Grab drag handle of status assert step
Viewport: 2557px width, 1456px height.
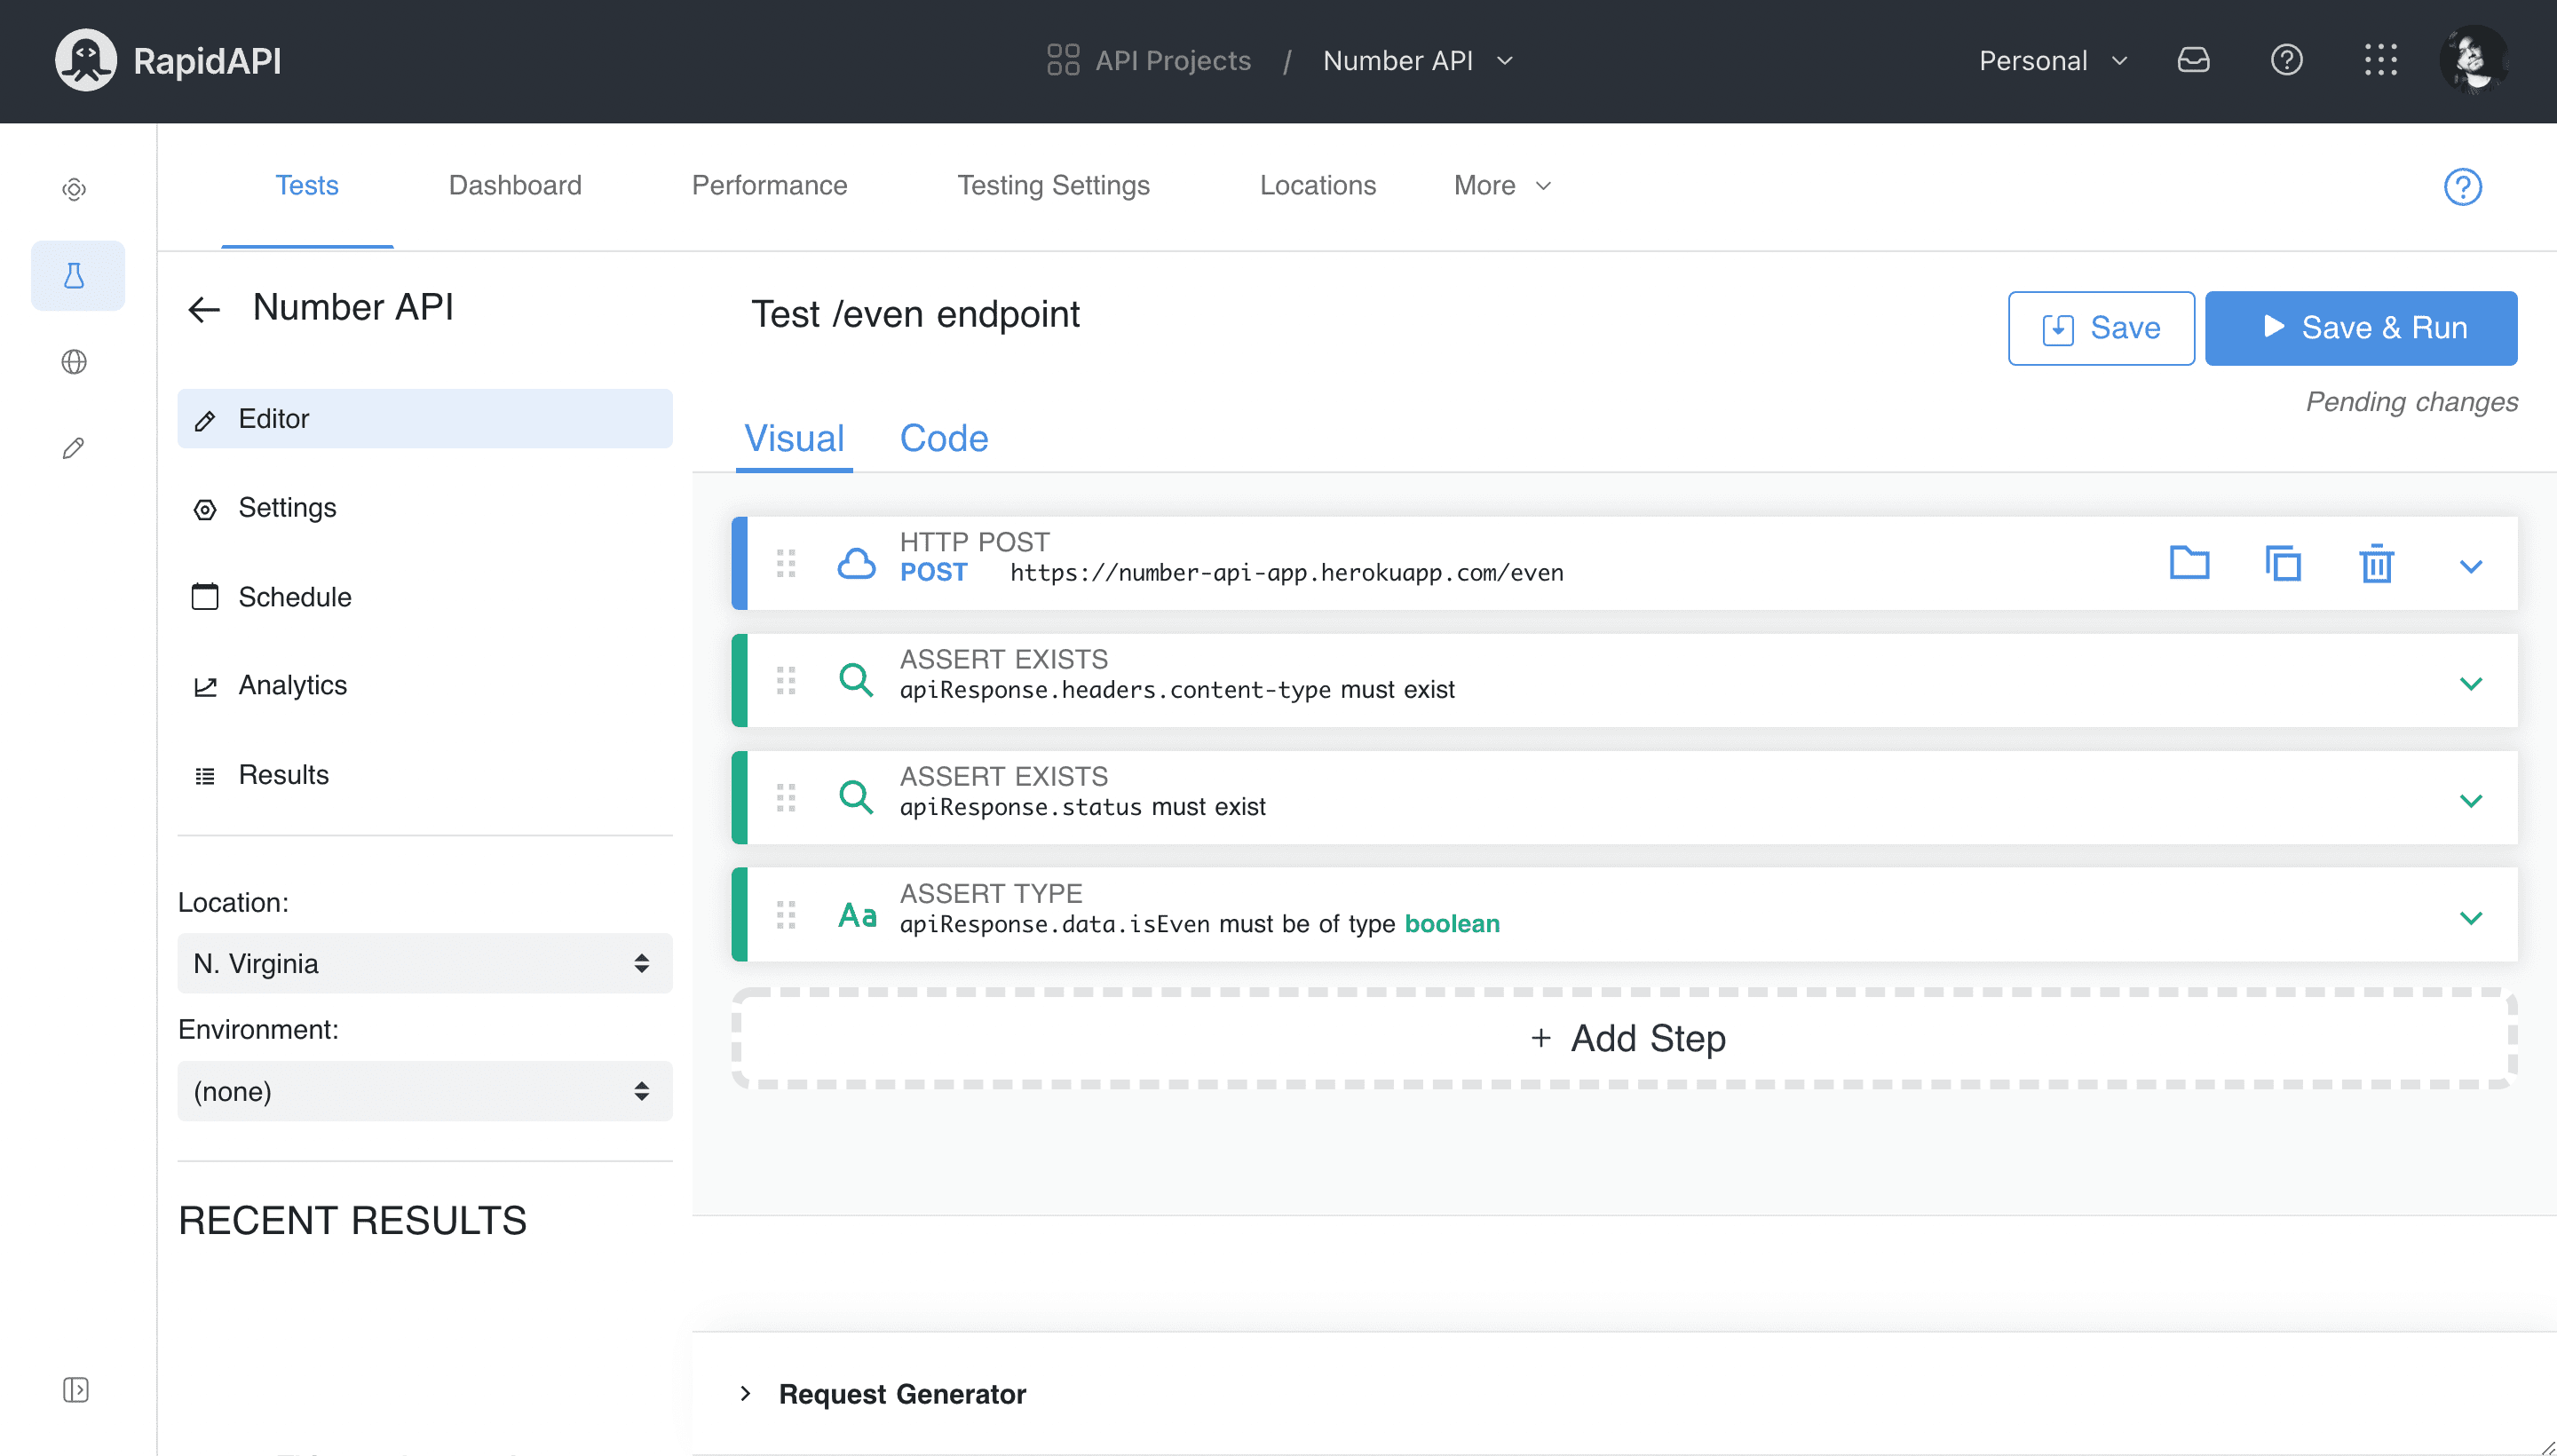[x=786, y=797]
